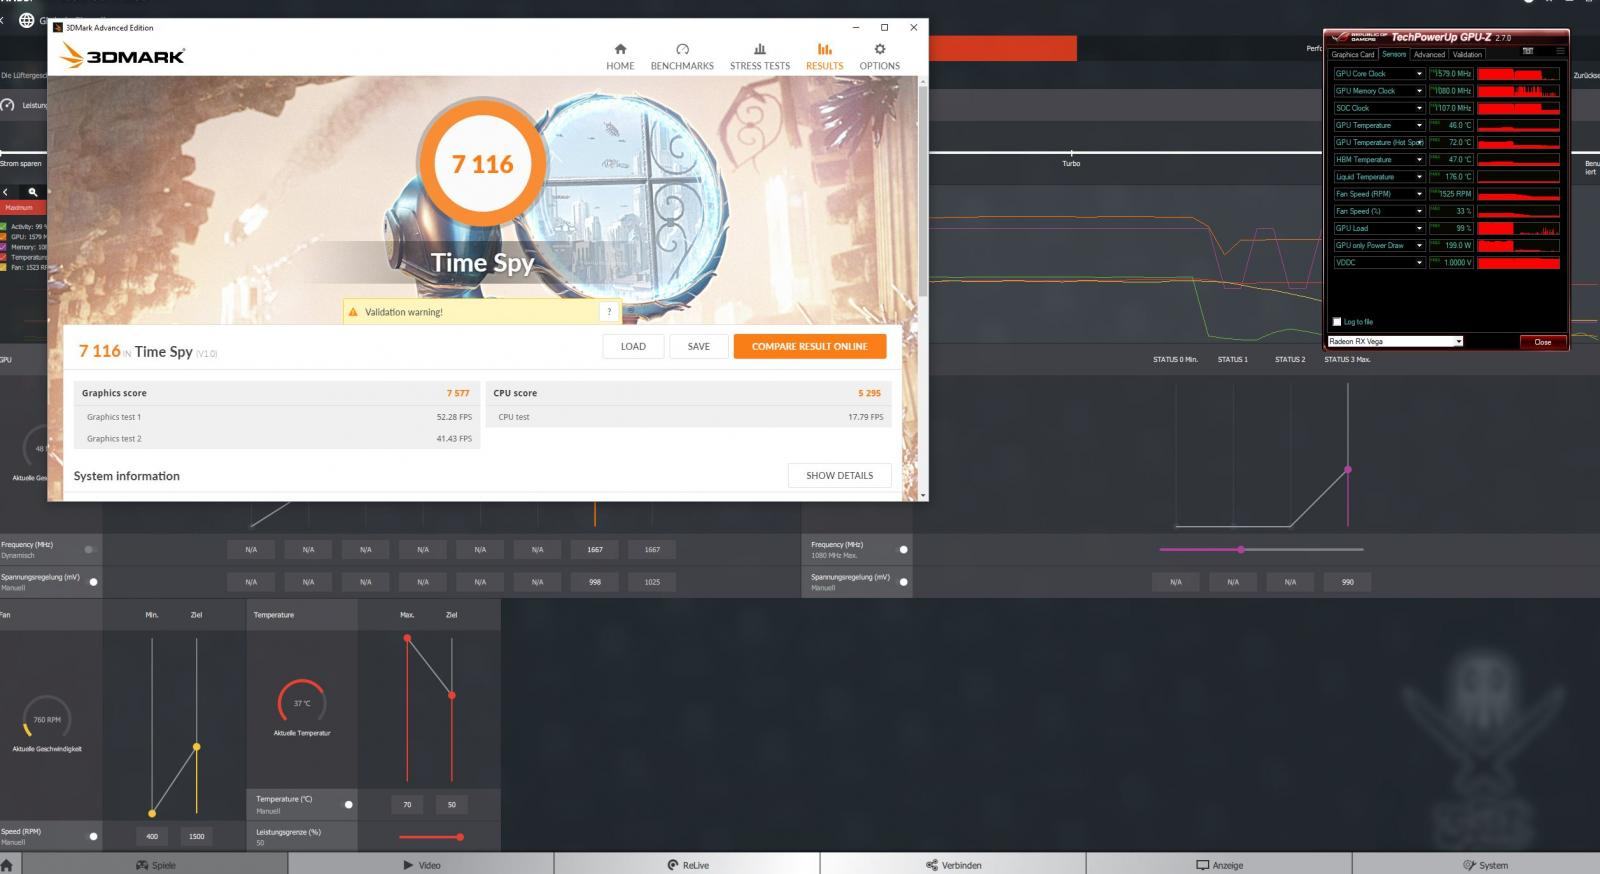
Task: Click the globe icon in Radeon Settings
Action: coord(27,20)
